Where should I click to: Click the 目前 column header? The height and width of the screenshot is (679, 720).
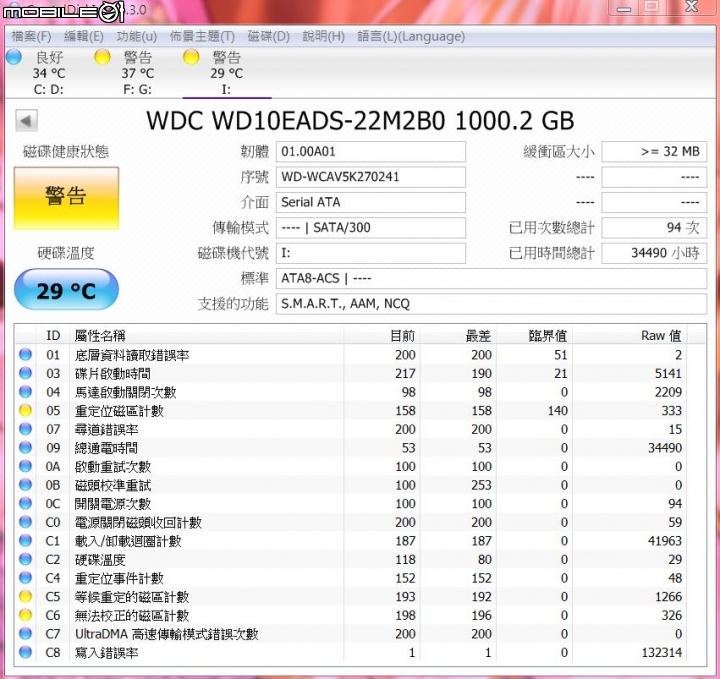pyautogui.click(x=382, y=335)
